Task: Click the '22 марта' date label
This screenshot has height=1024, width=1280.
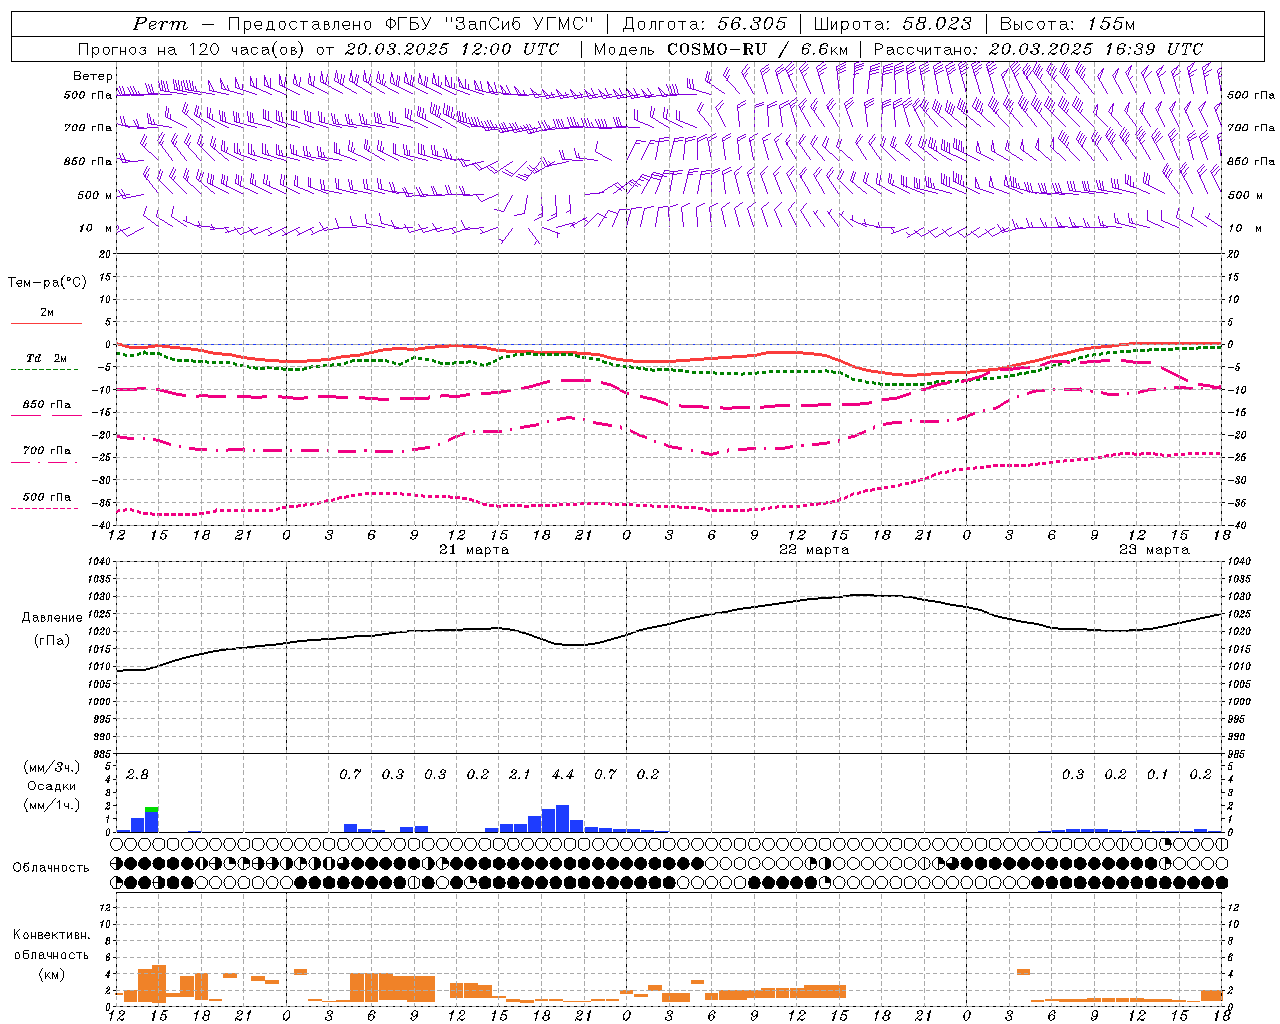Action: coord(814,550)
